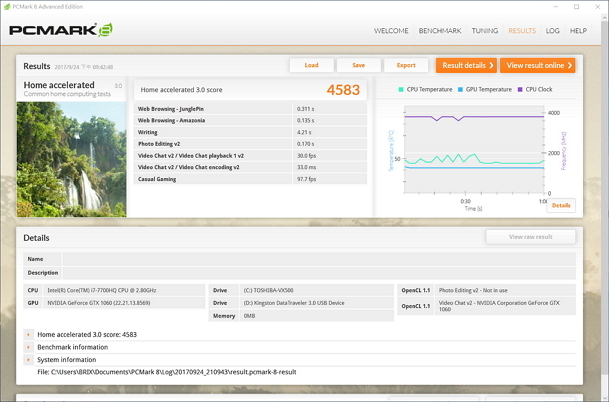The width and height of the screenshot is (609, 402).
Task: Go to the Tuning tab
Action: coord(485,31)
